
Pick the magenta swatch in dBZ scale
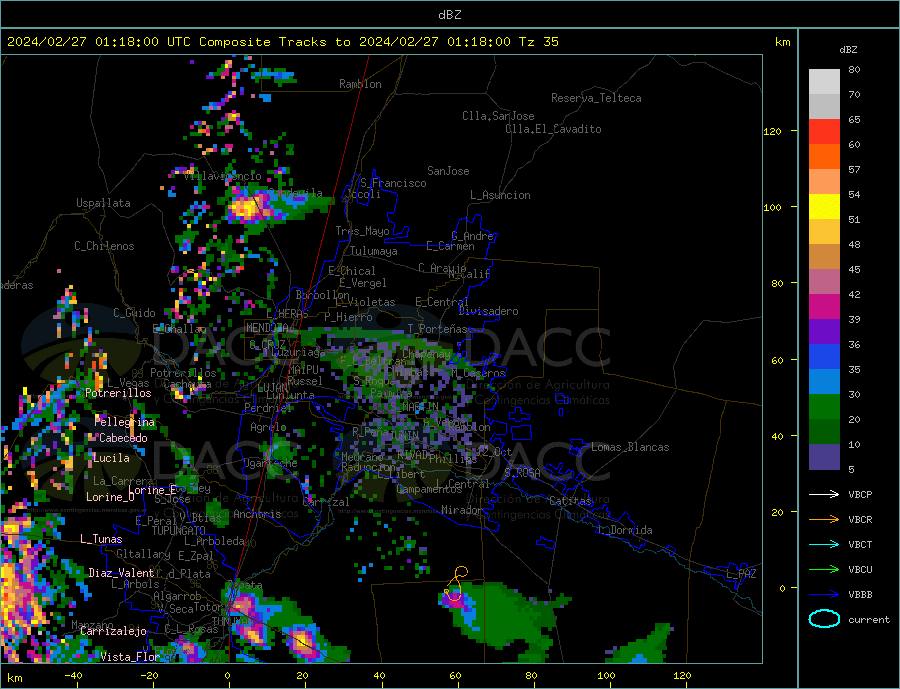[x=824, y=307]
